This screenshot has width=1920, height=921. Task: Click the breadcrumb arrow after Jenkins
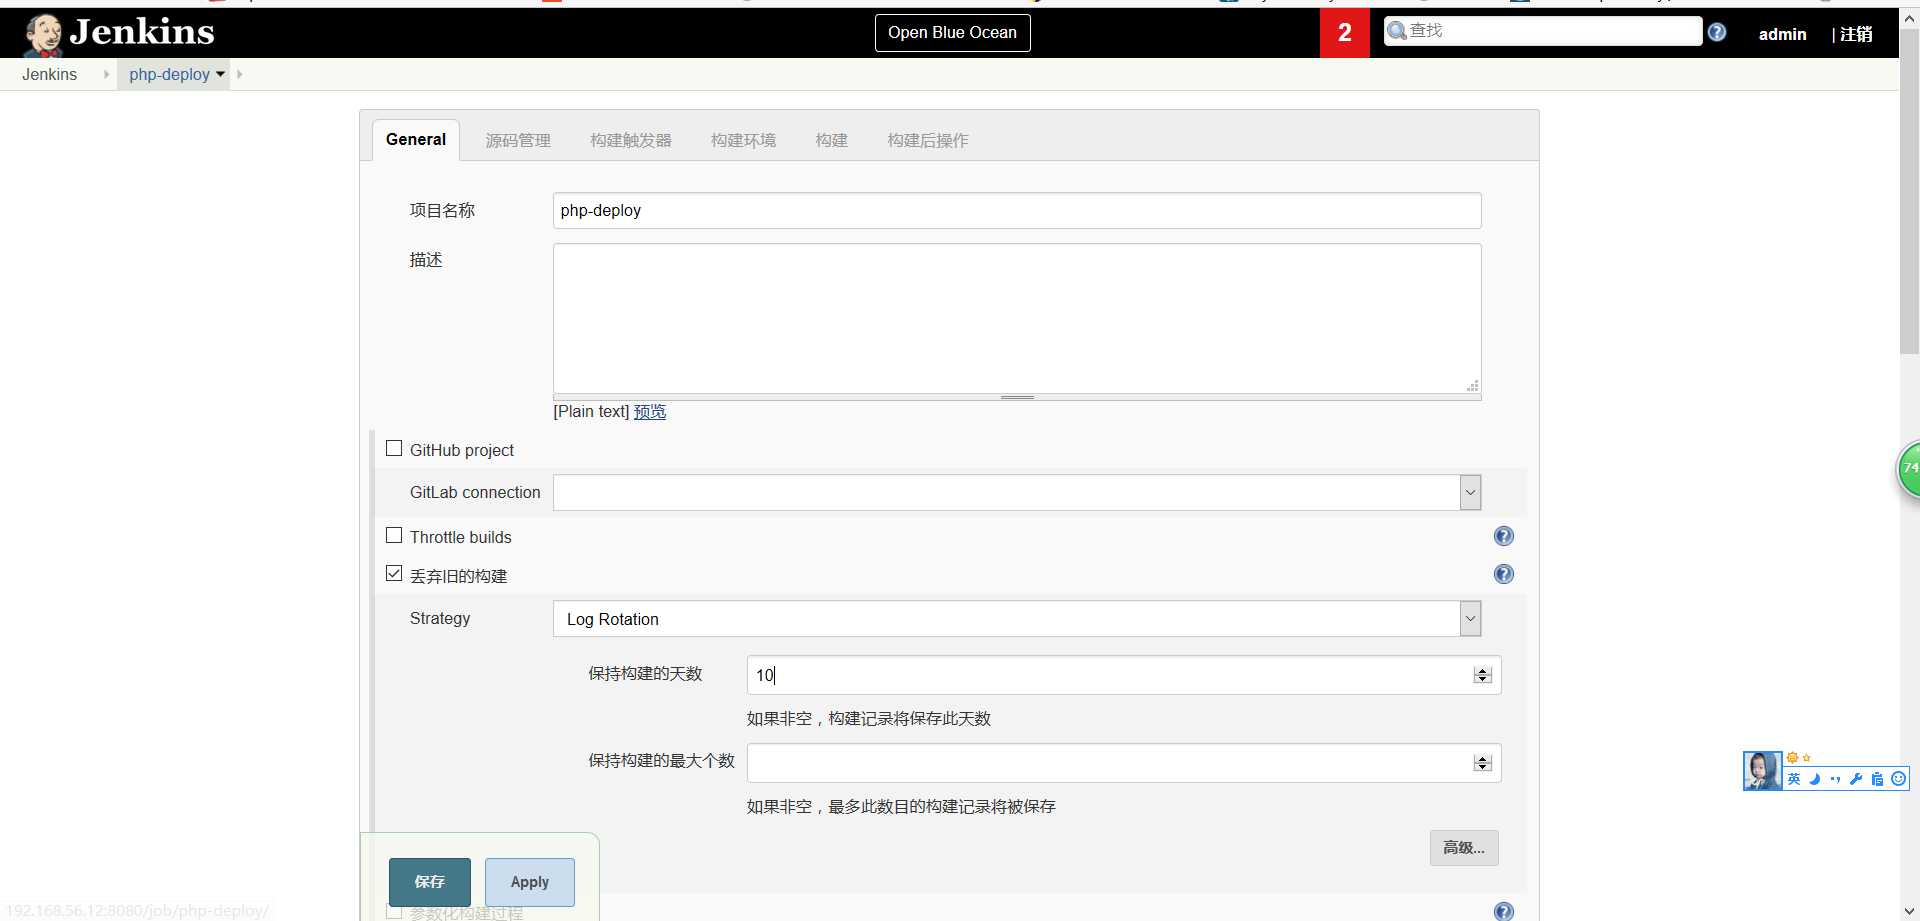click(x=106, y=74)
